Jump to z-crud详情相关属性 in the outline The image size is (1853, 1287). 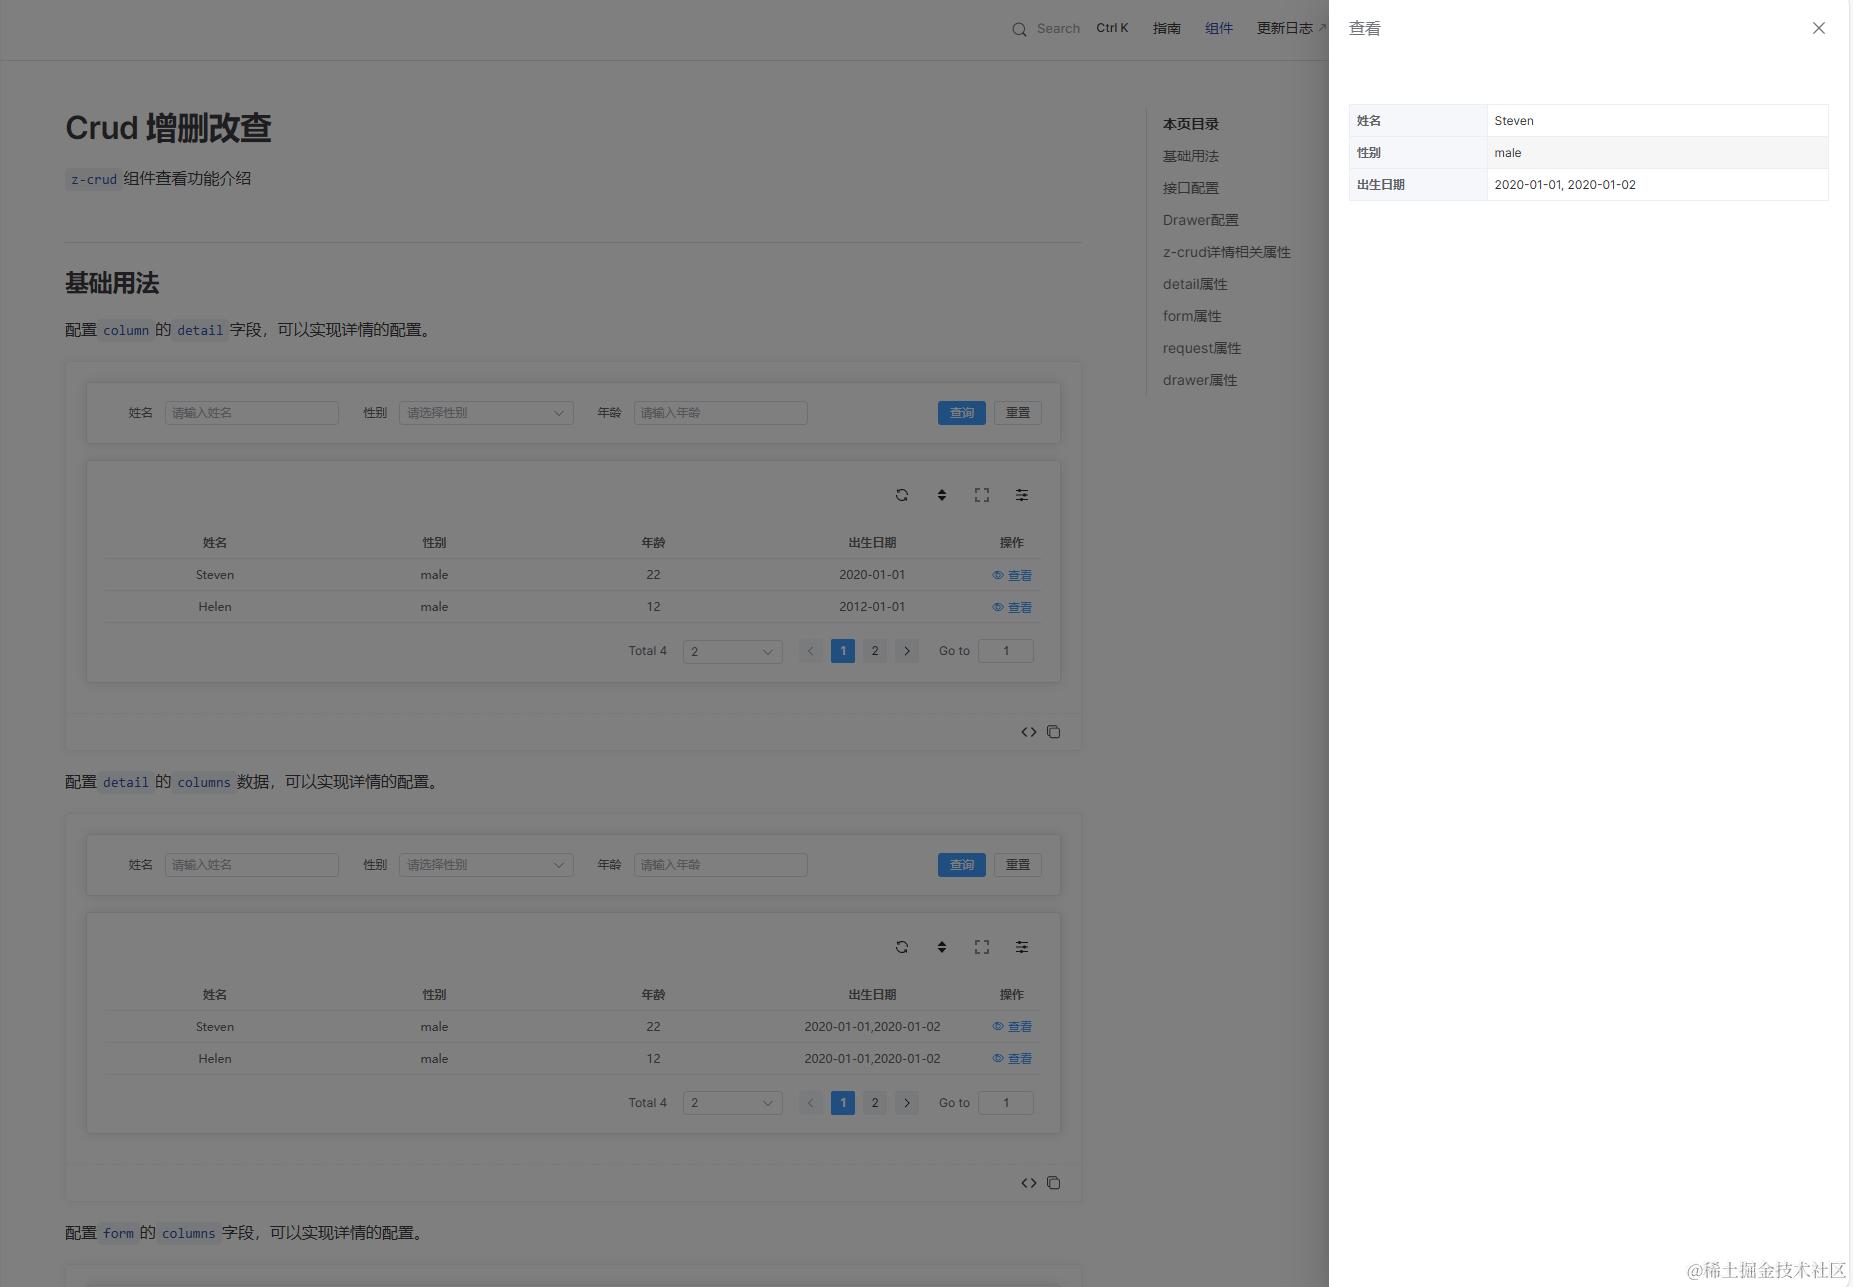[x=1227, y=252]
